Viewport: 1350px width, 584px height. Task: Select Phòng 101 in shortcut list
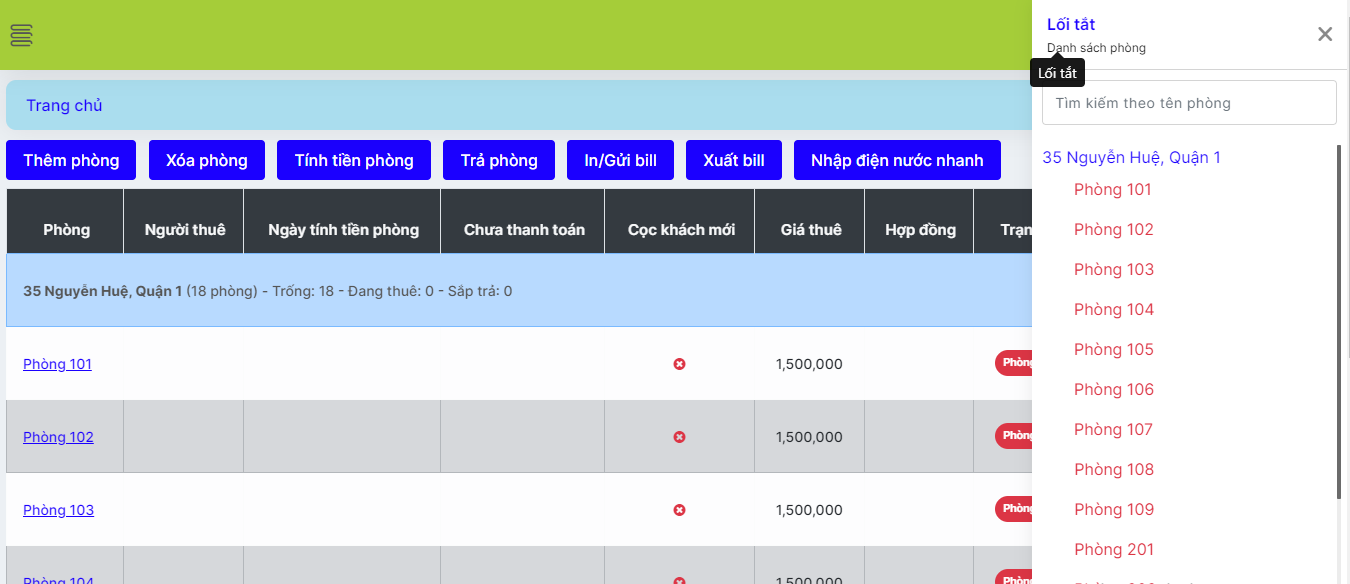[1113, 189]
